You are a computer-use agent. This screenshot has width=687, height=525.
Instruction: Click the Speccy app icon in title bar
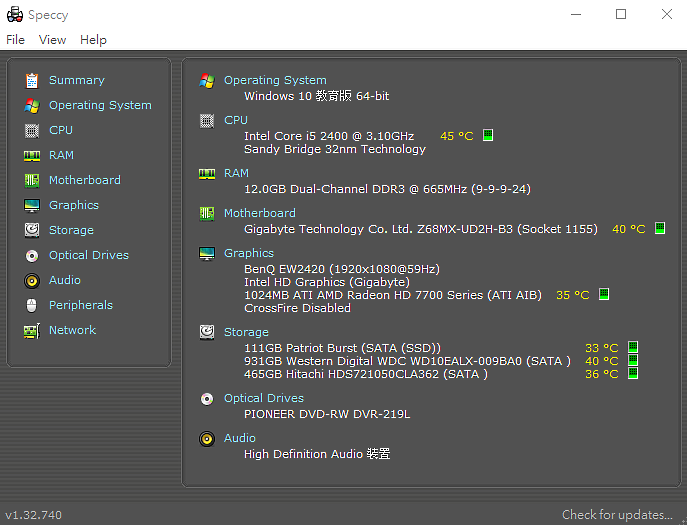click(x=15, y=14)
